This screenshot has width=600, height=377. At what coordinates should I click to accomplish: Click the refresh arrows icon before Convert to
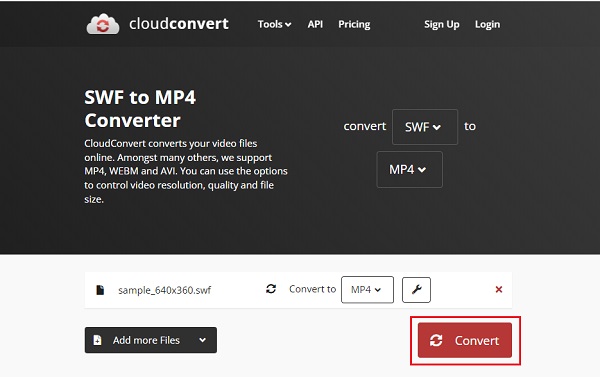(x=271, y=289)
